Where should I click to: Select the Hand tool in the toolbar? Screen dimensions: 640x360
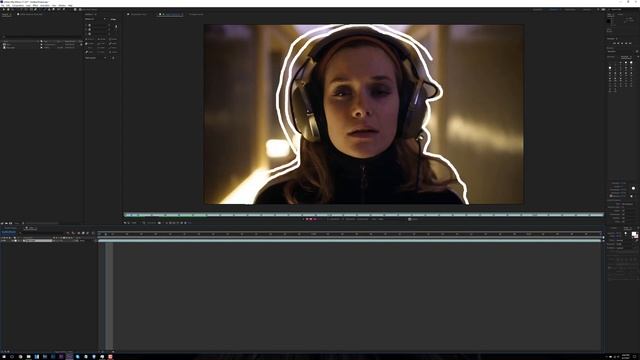pos(8,9)
